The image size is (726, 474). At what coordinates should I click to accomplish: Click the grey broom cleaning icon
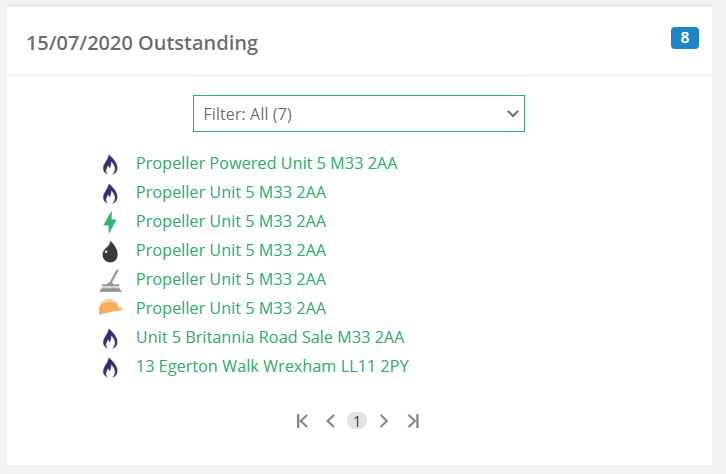[x=110, y=280]
